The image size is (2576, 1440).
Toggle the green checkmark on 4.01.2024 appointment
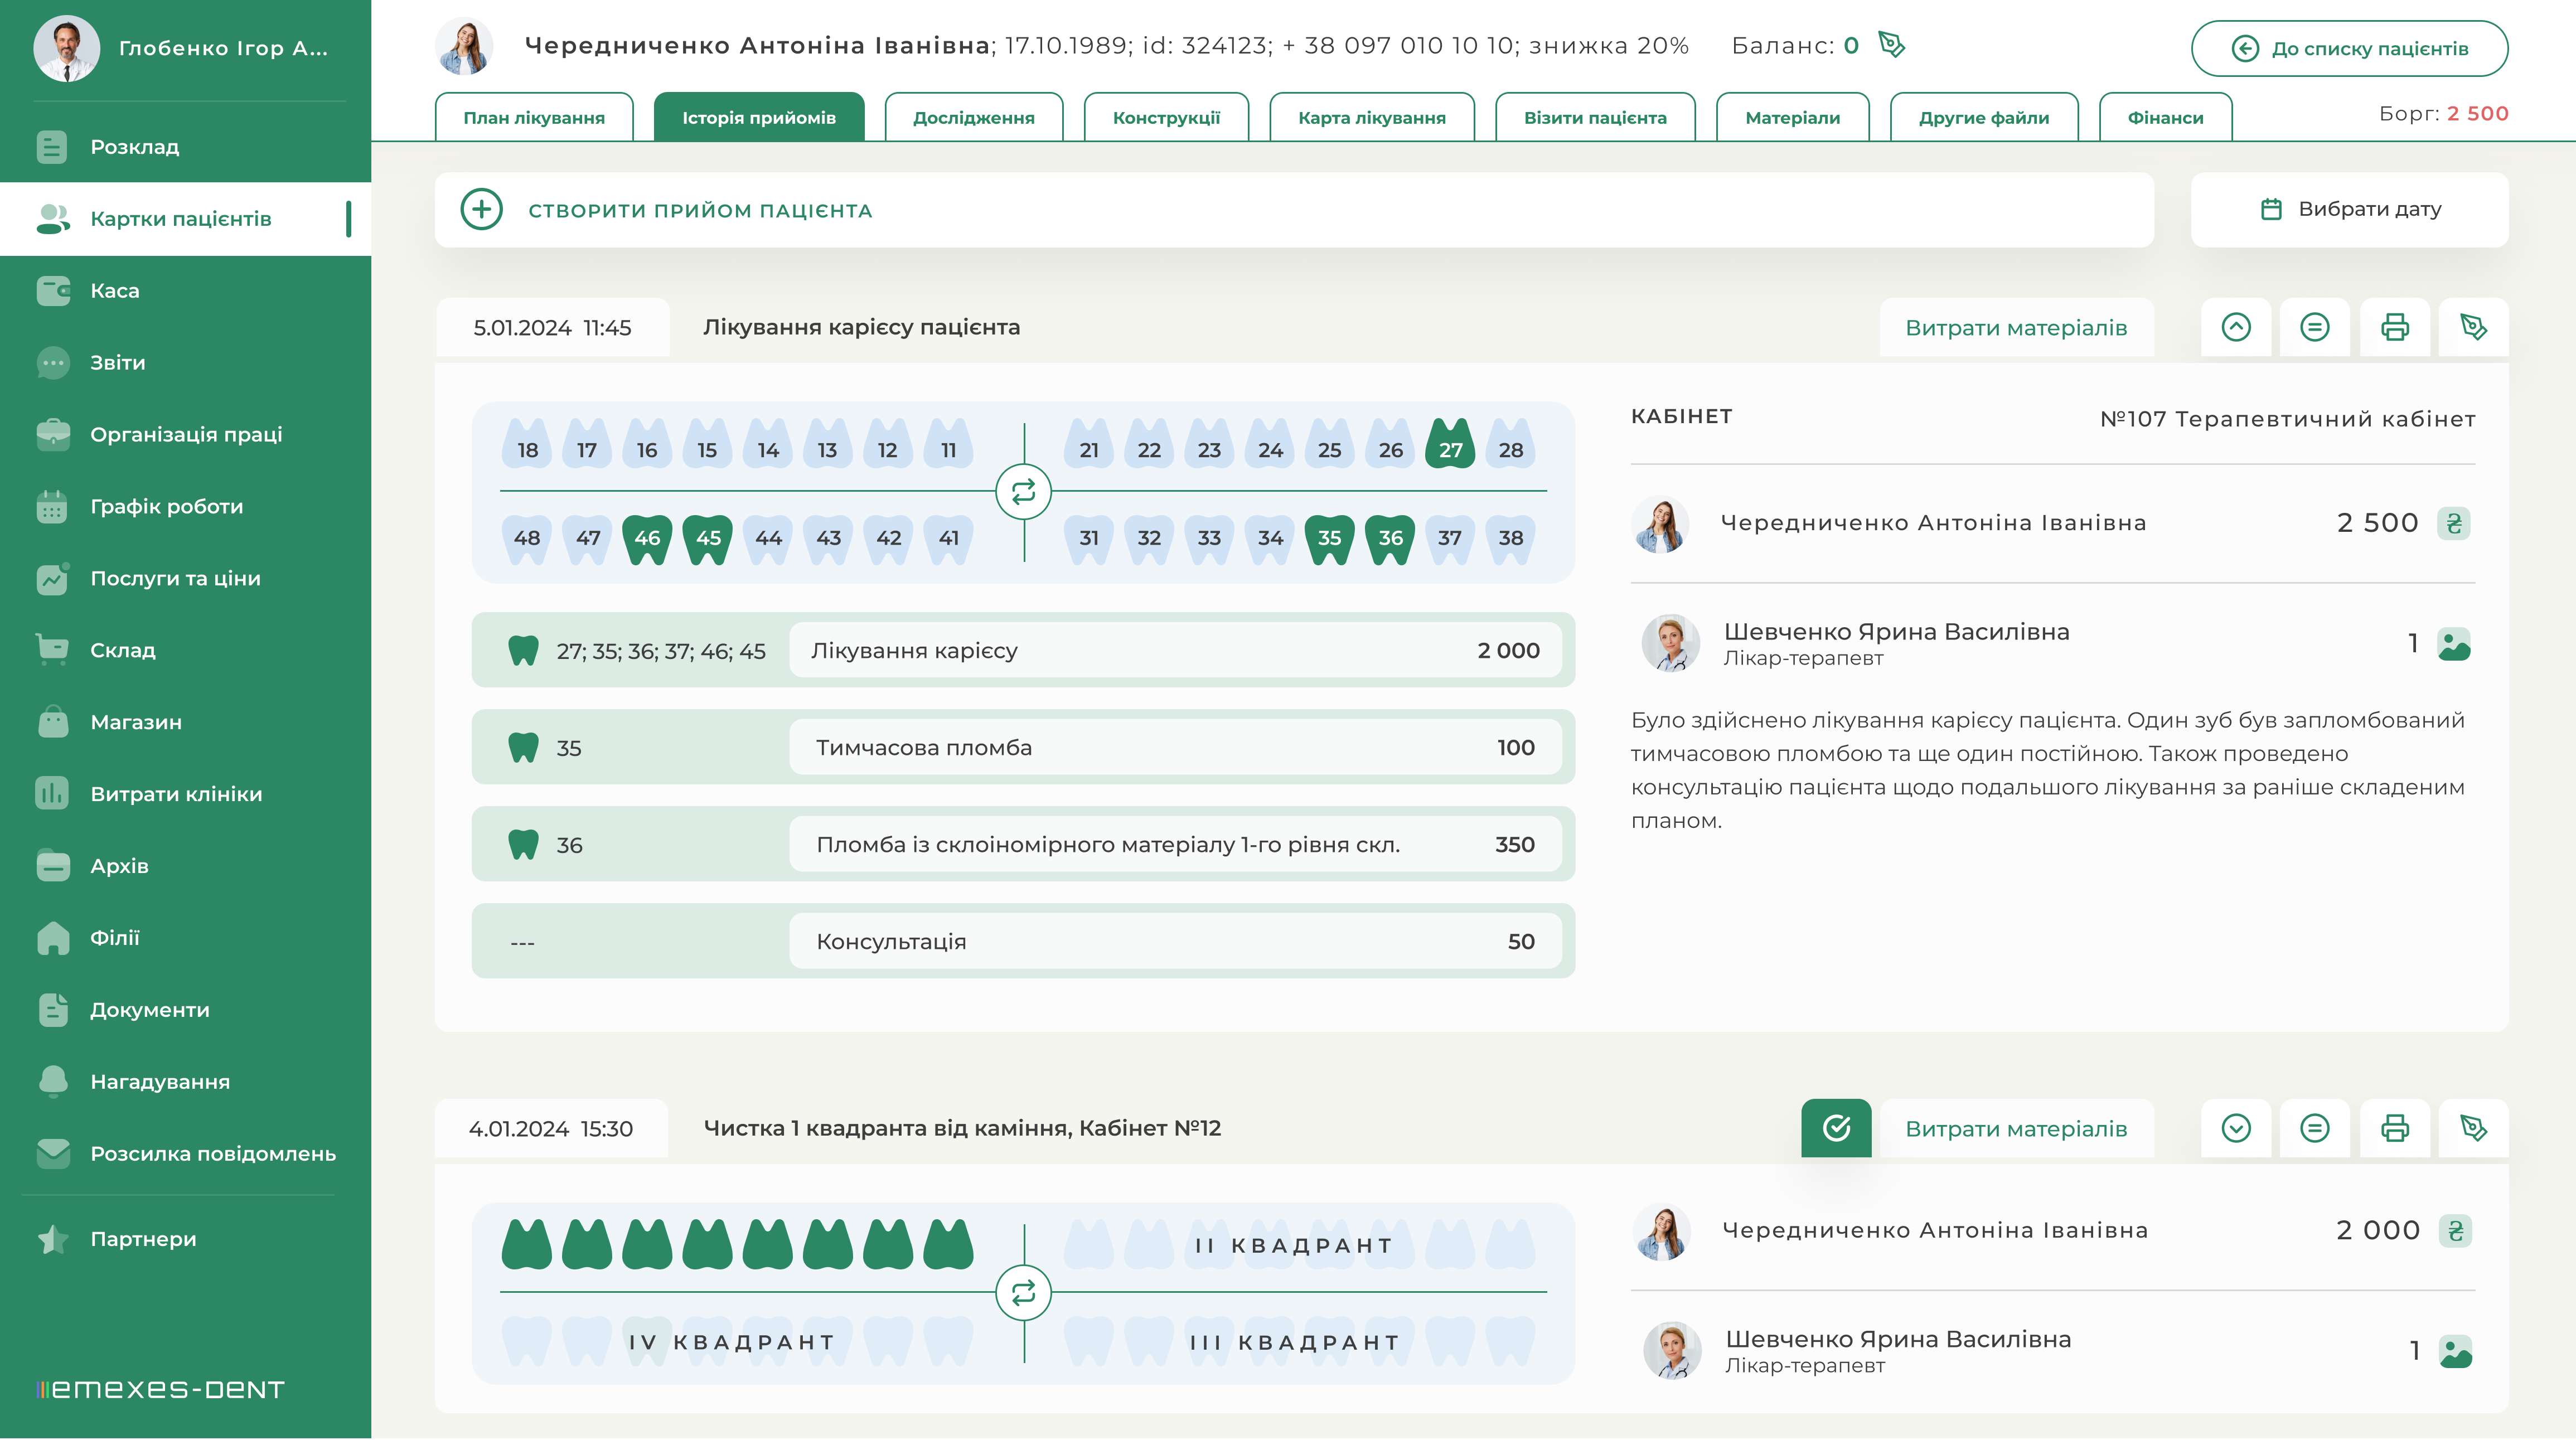[x=1836, y=1129]
